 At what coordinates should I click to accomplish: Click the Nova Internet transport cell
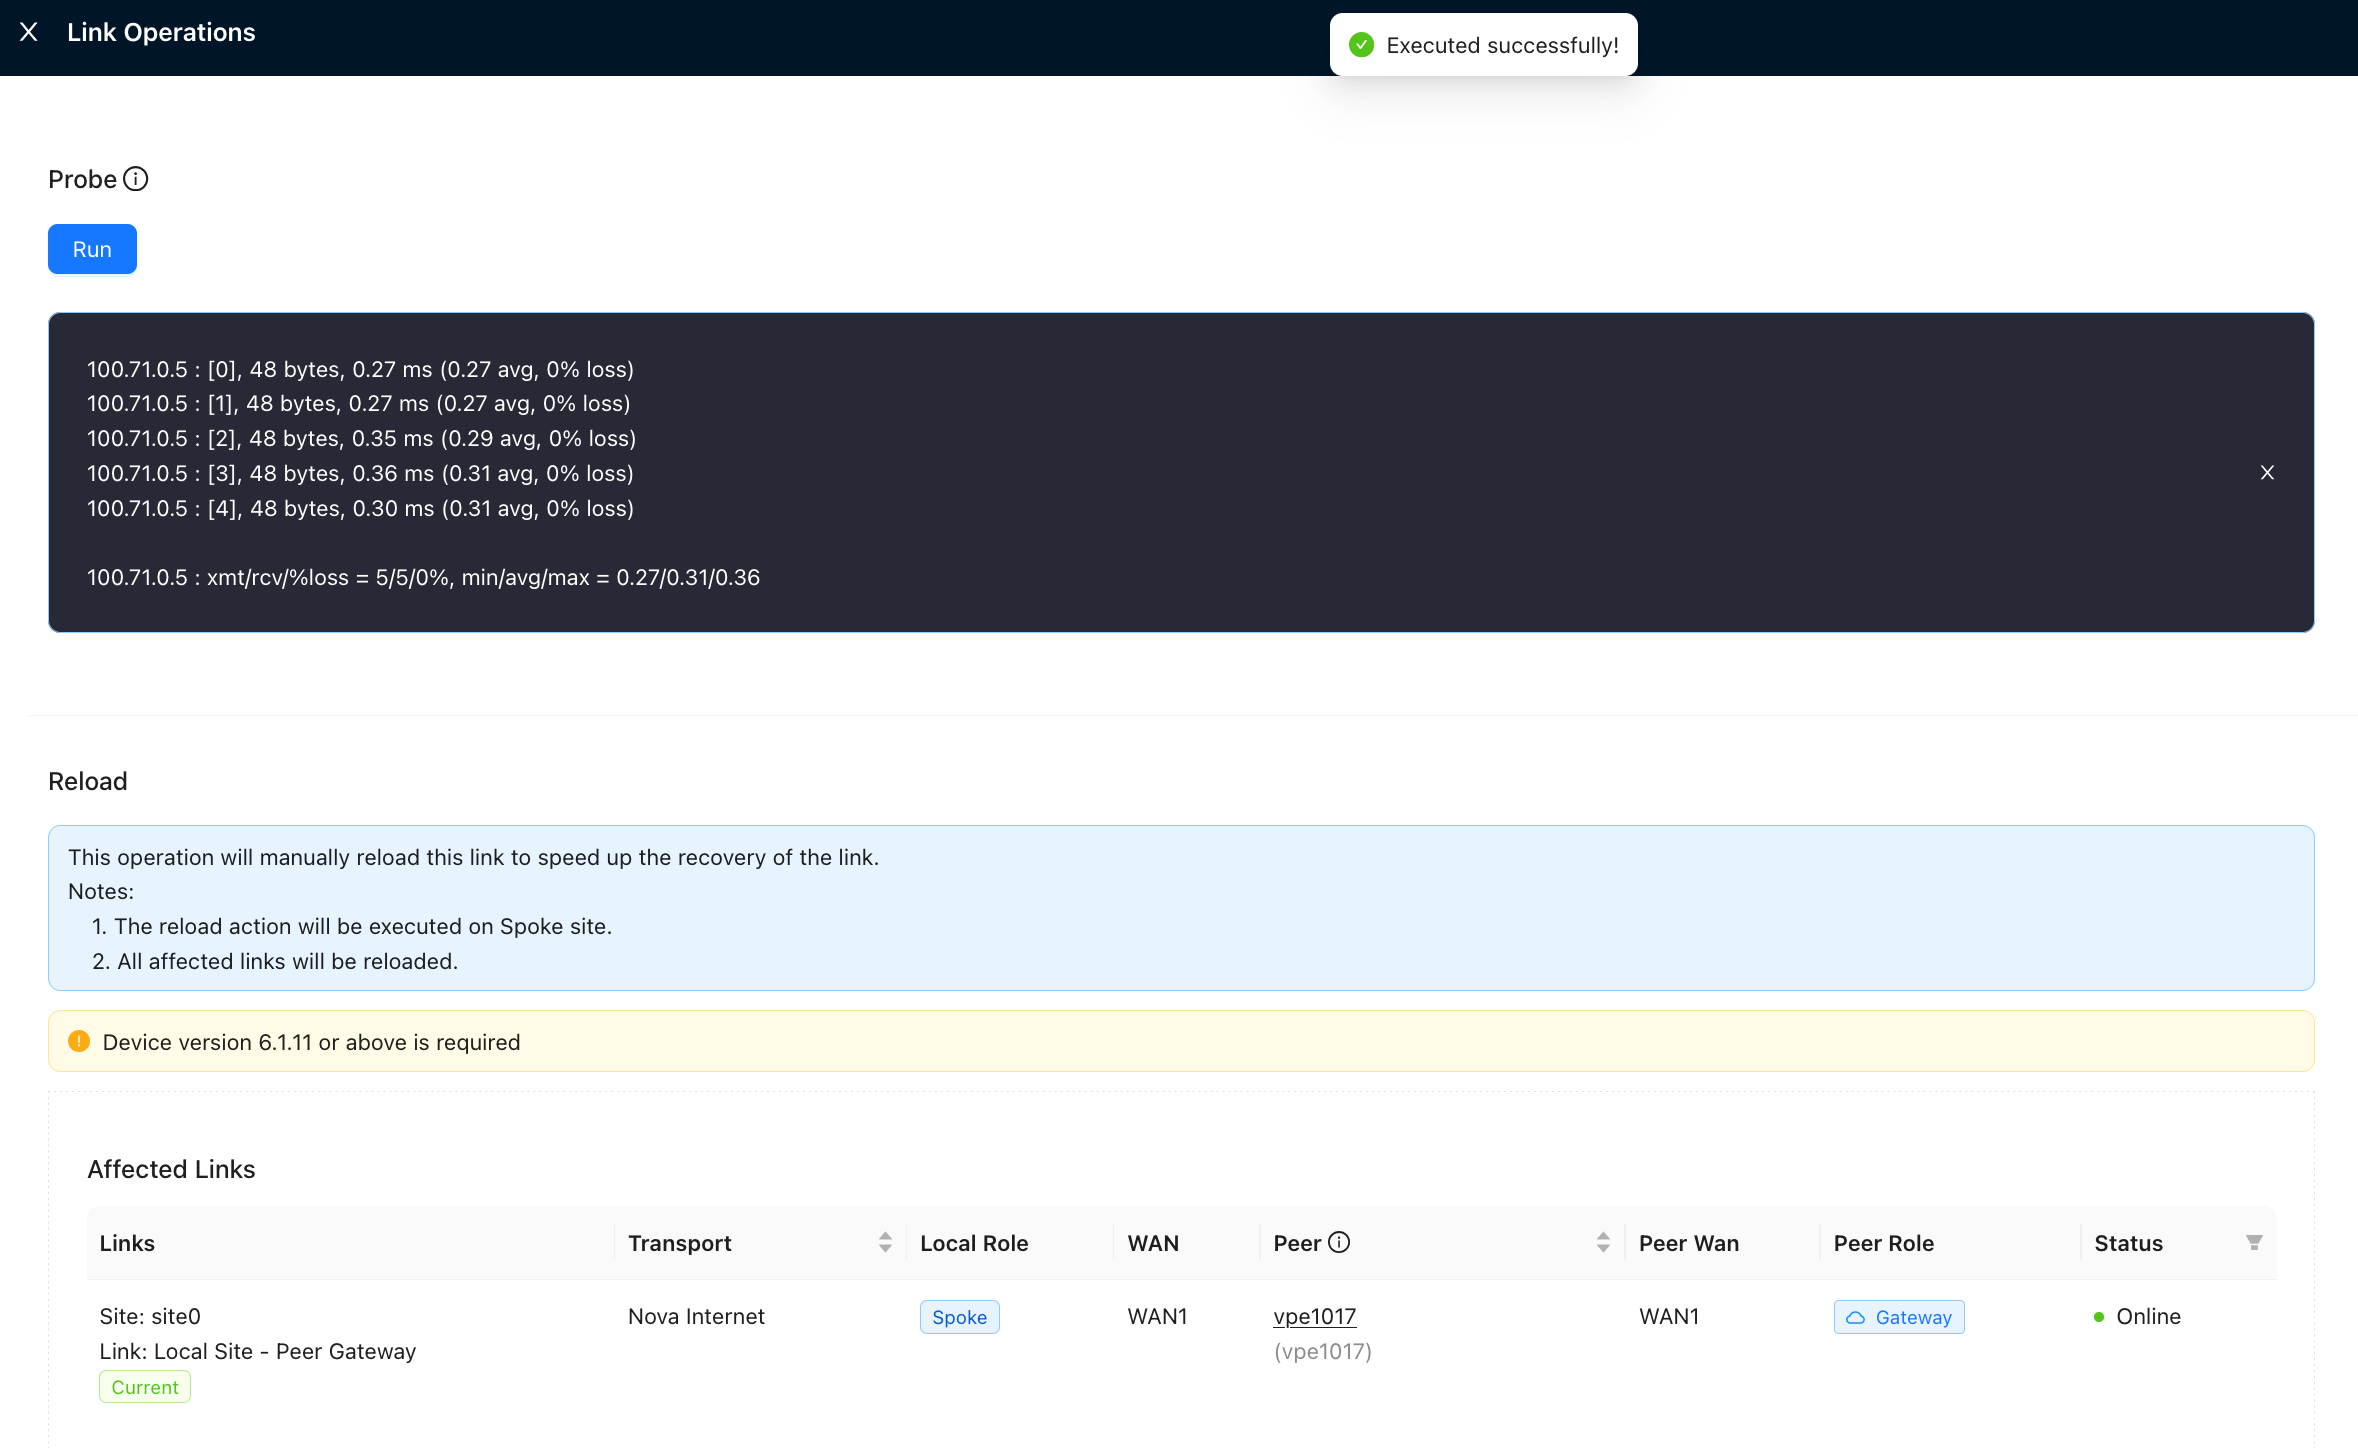[x=696, y=1316]
